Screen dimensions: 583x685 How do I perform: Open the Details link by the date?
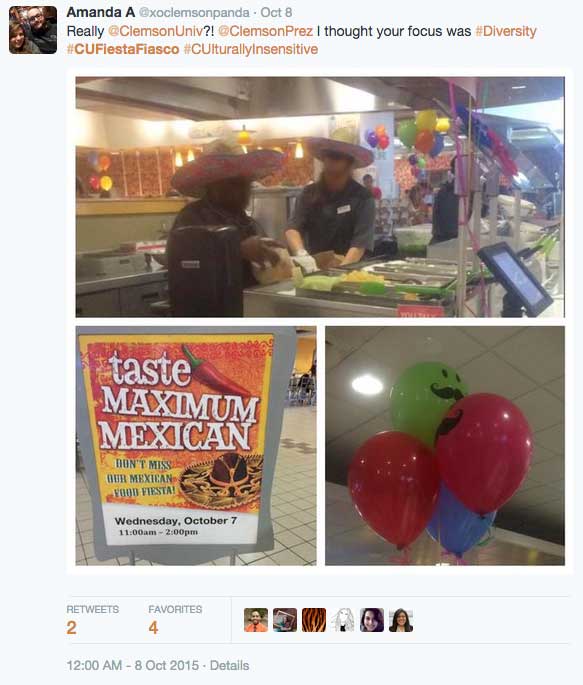(229, 665)
